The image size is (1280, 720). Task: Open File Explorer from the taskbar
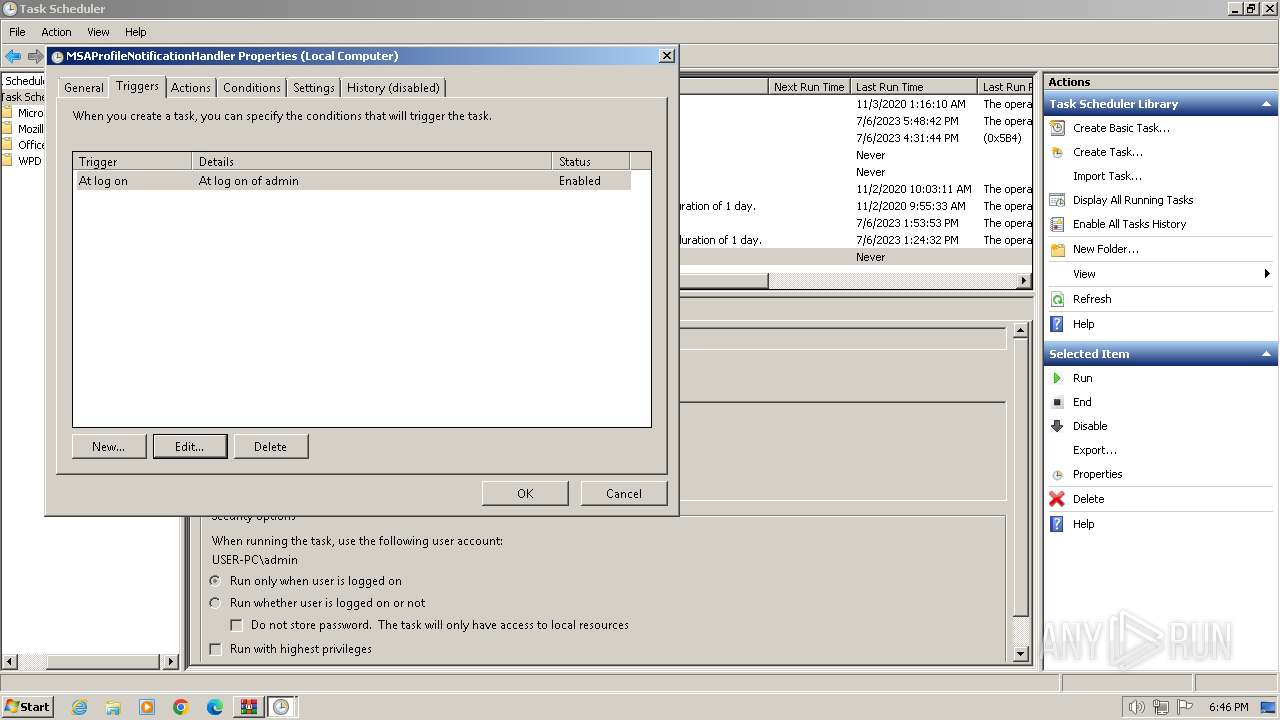(x=113, y=707)
